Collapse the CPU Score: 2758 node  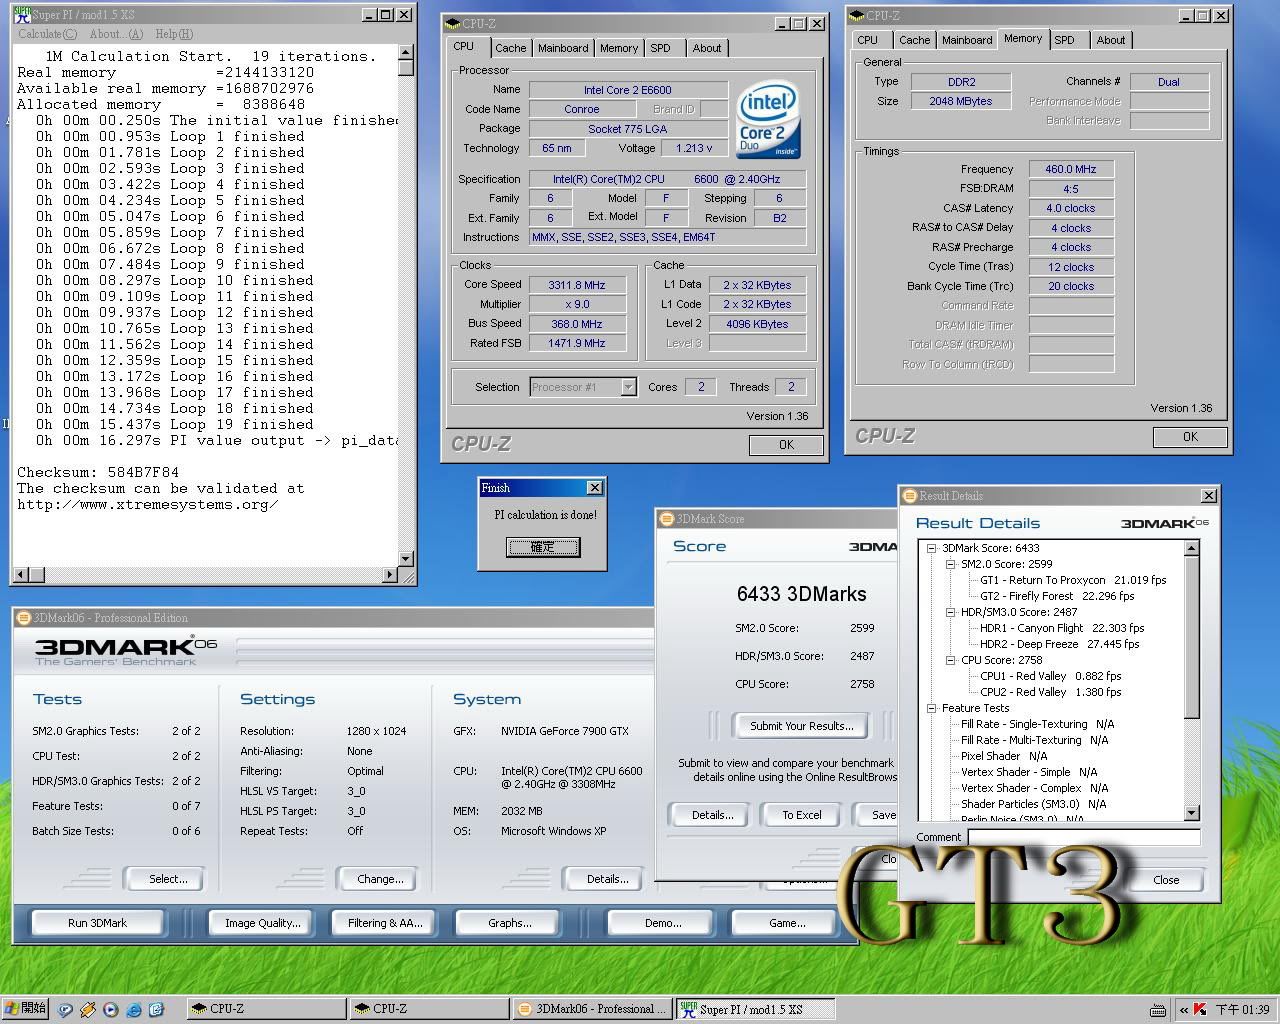point(951,660)
